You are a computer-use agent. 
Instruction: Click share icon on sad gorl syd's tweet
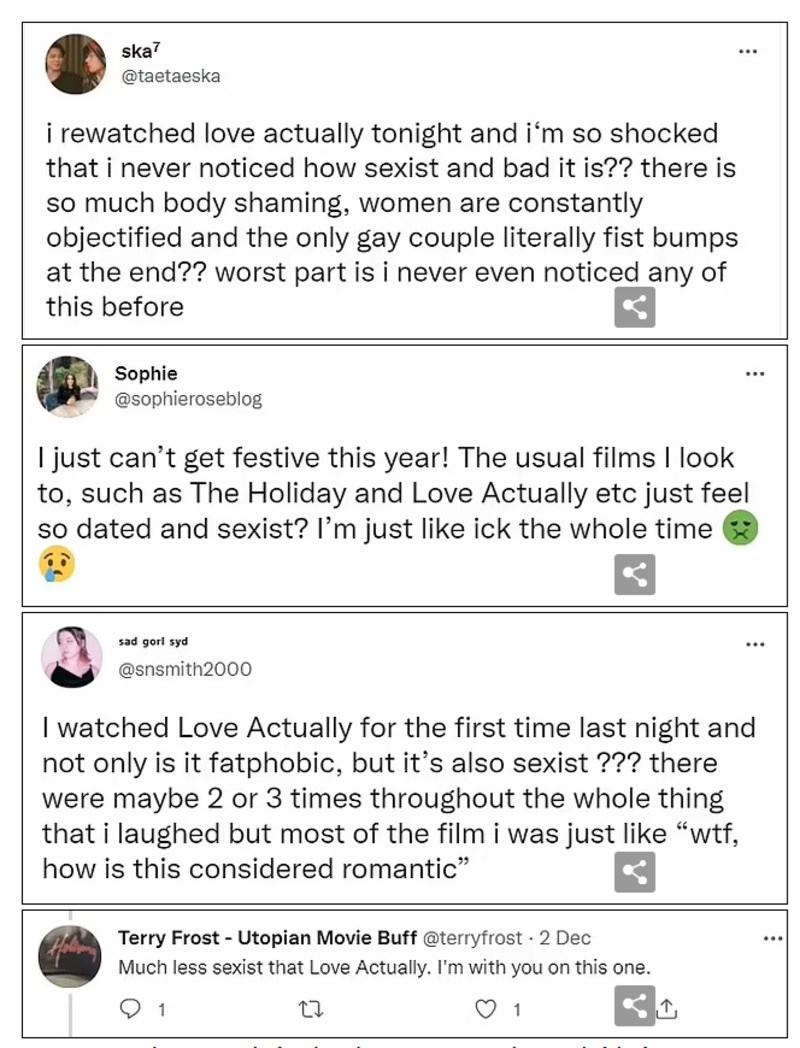(x=634, y=871)
